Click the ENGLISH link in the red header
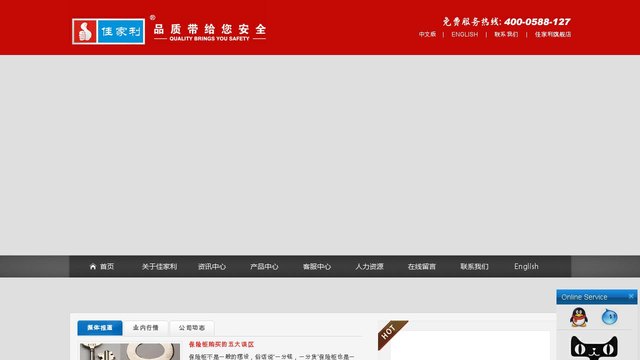Viewport: 640px width, 360px height. [x=464, y=34]
